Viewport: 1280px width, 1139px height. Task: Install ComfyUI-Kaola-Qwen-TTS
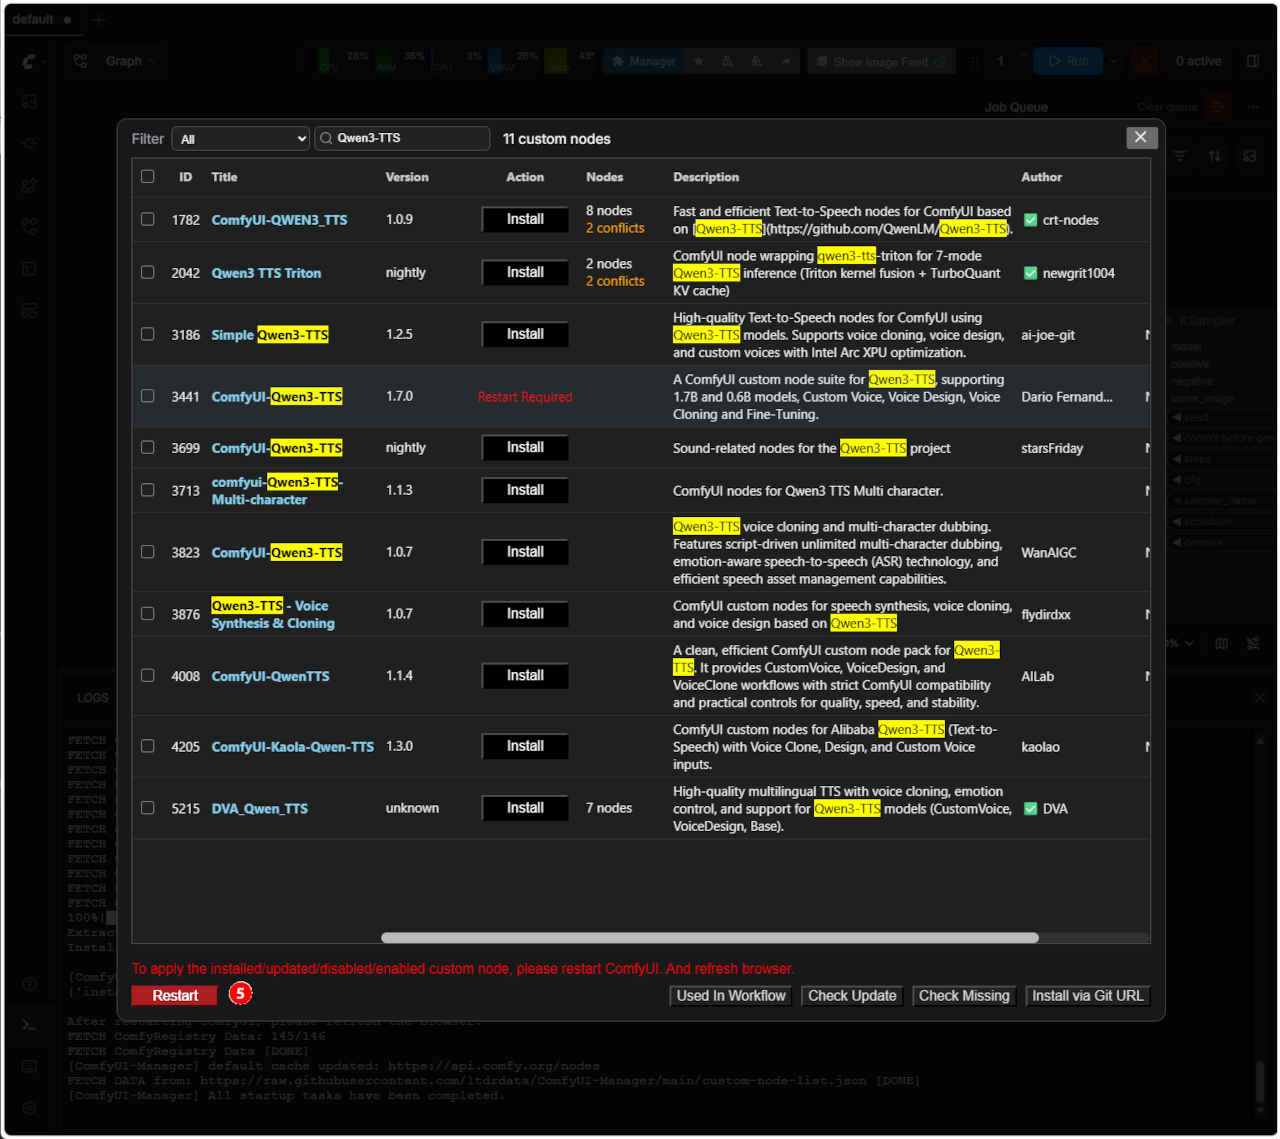click(x=525, y=746)
